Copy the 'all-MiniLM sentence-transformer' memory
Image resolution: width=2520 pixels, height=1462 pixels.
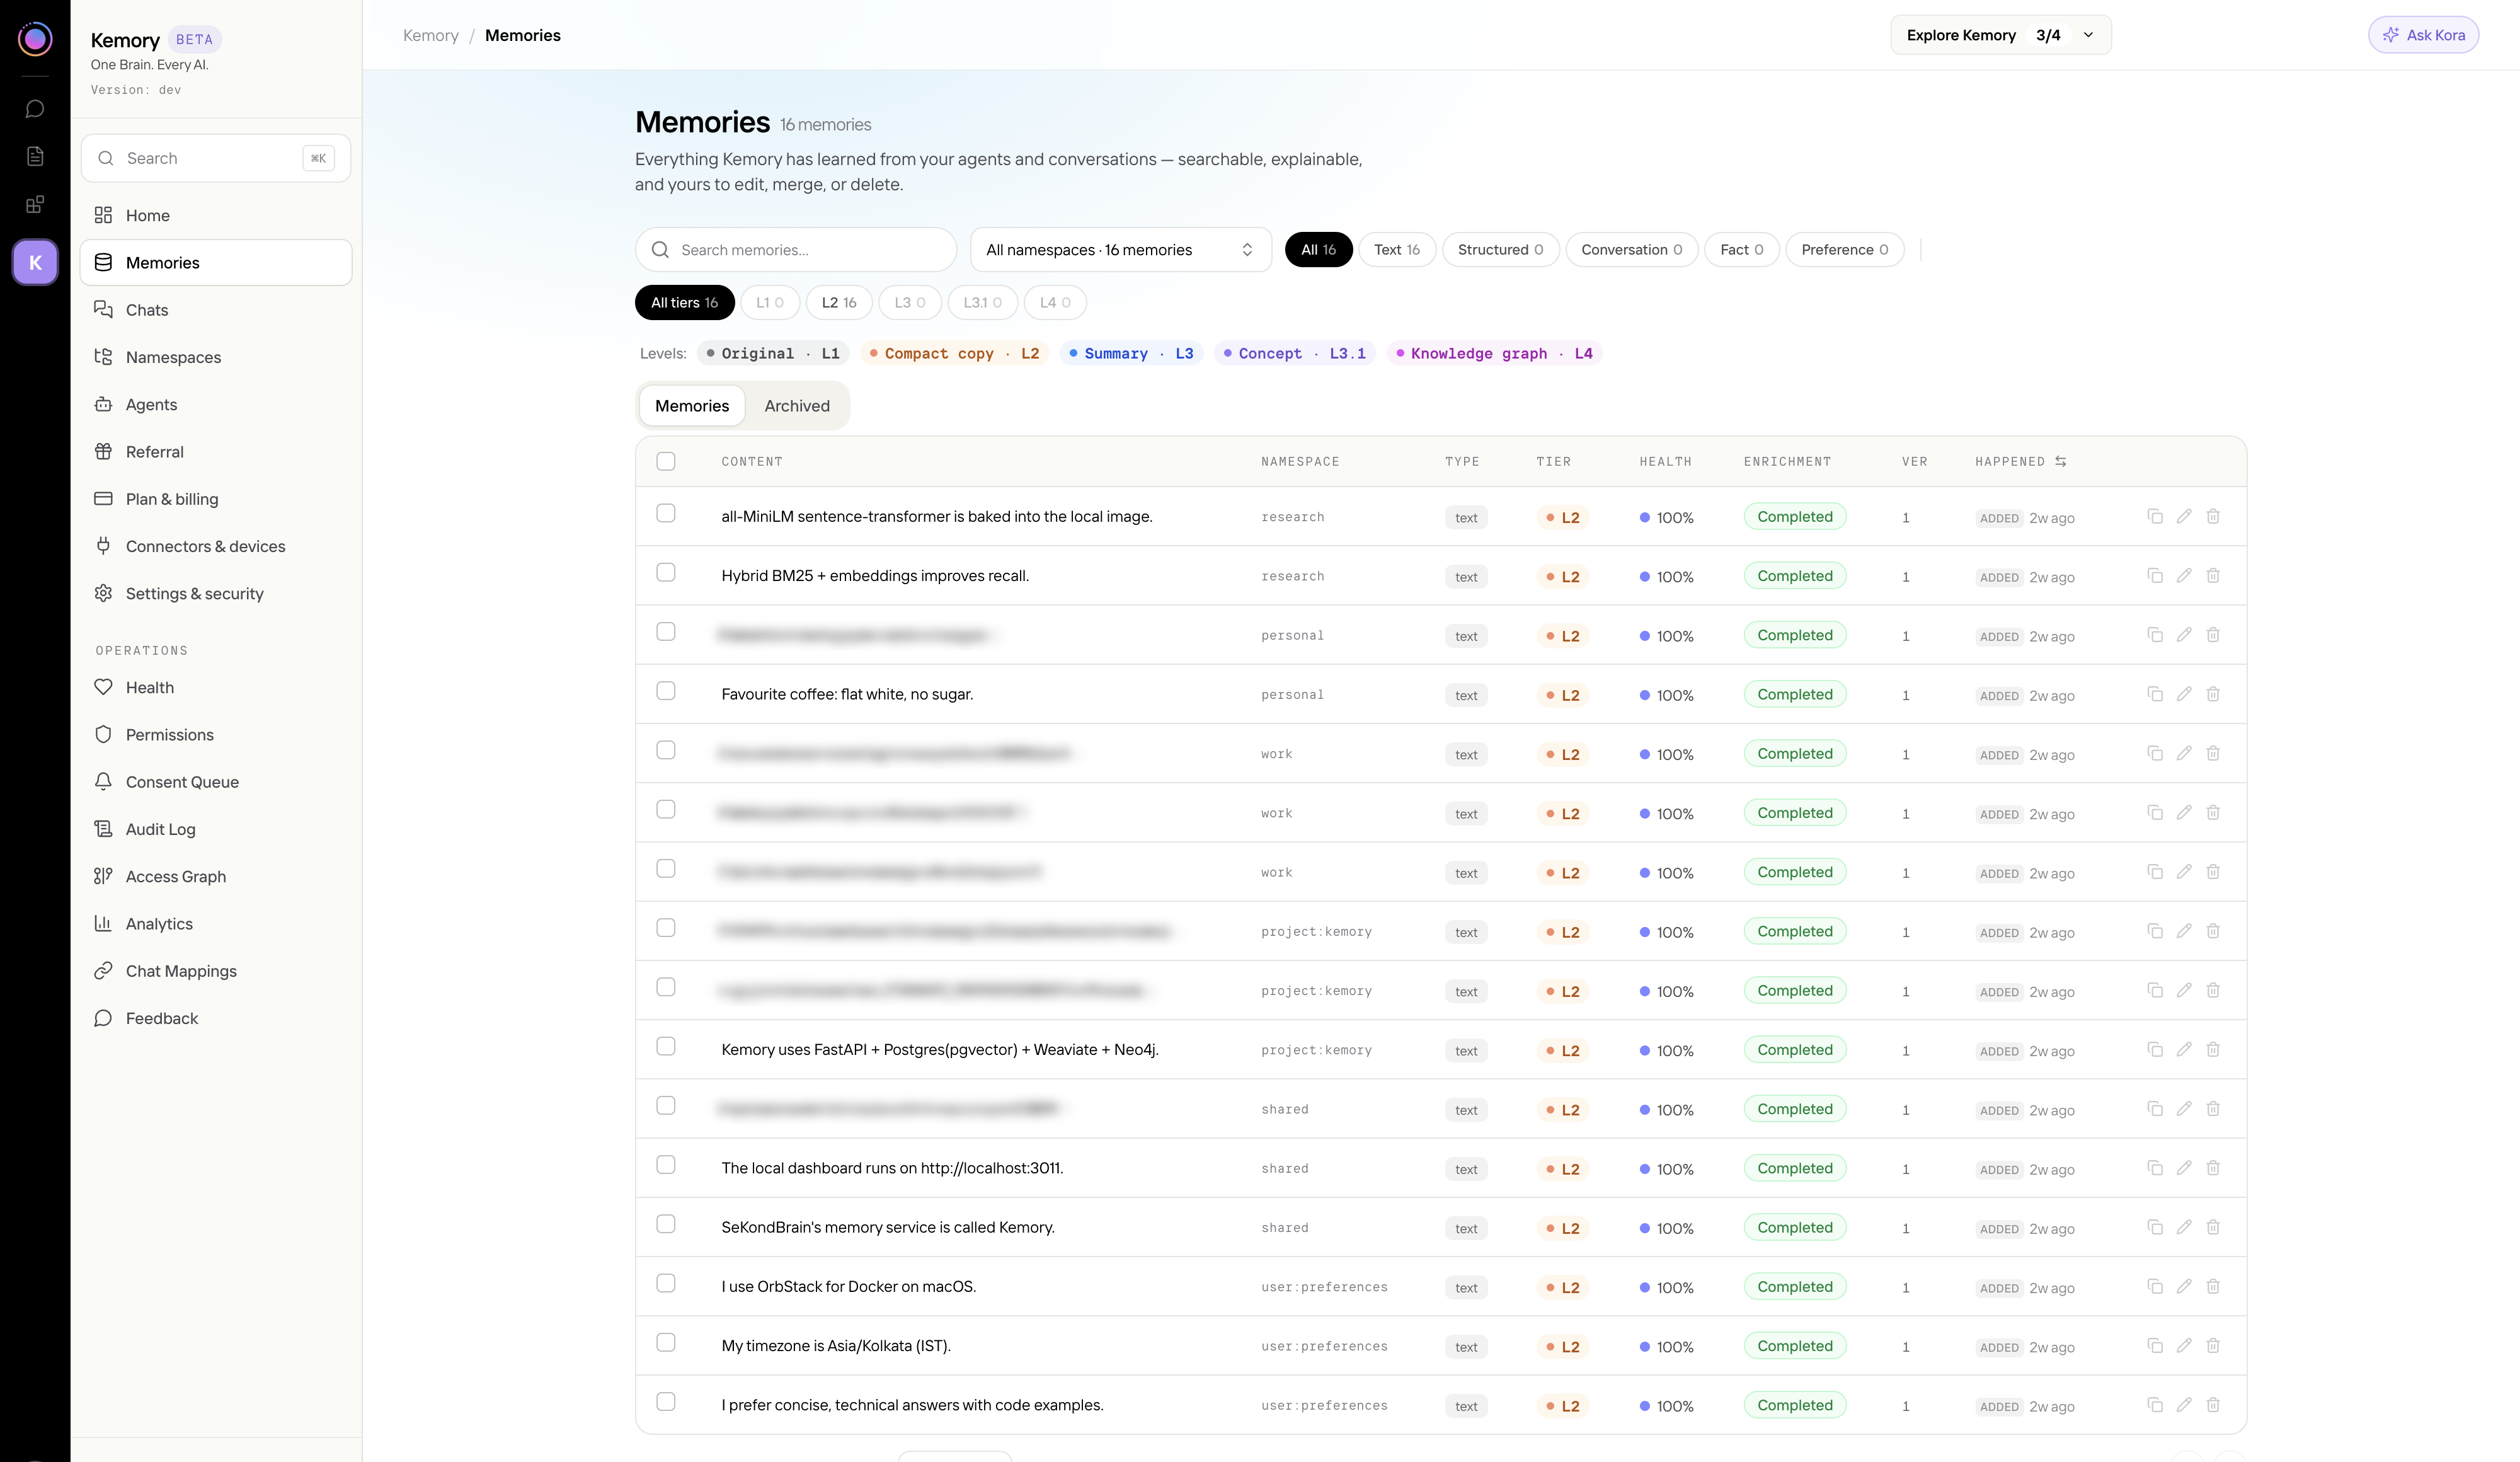(2155, 517)
